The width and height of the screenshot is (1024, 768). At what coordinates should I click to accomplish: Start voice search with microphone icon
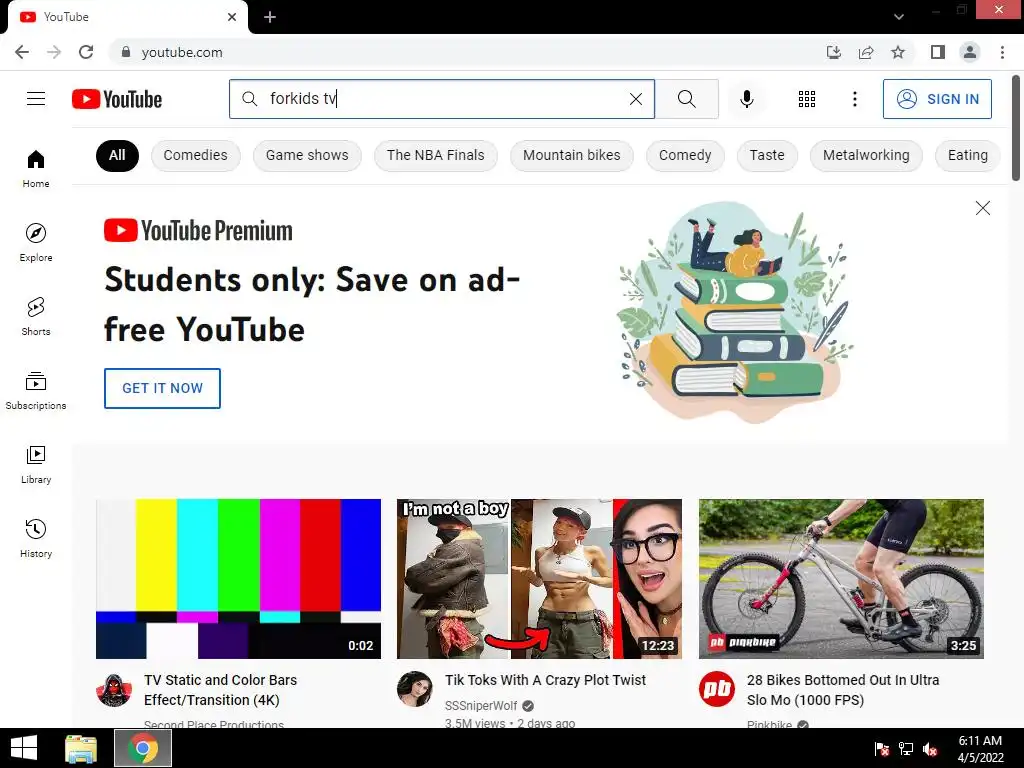pos(747,99)
